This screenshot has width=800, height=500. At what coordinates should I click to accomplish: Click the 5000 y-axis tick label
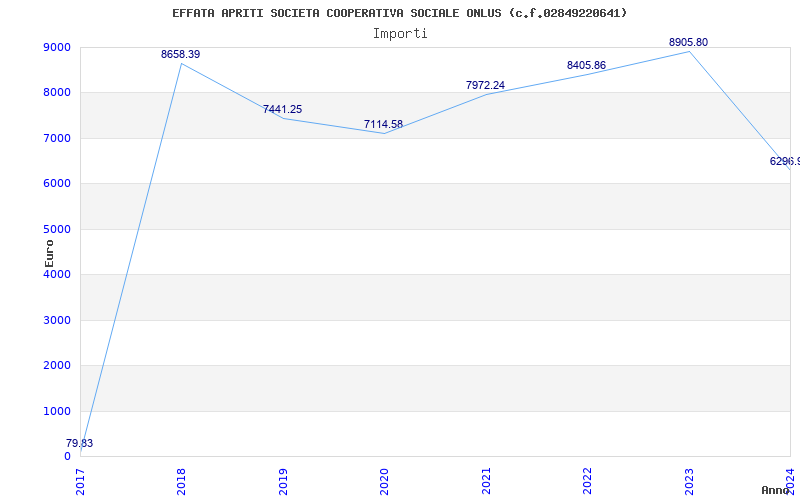coord(57,230)
